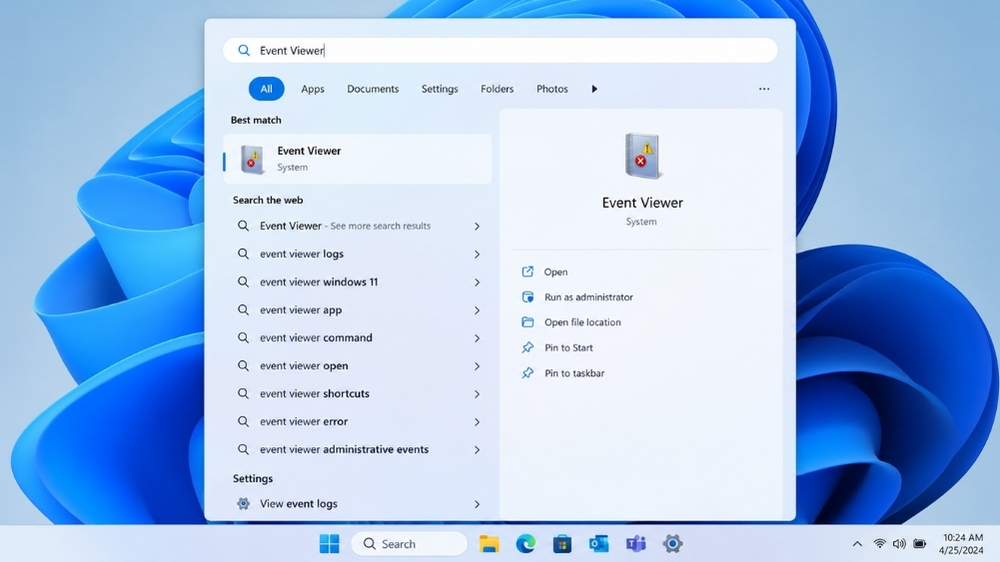Click the Open file location folder icon
Screen dimensions: 1000x562
pyautogui.click(x=527, y=322)
